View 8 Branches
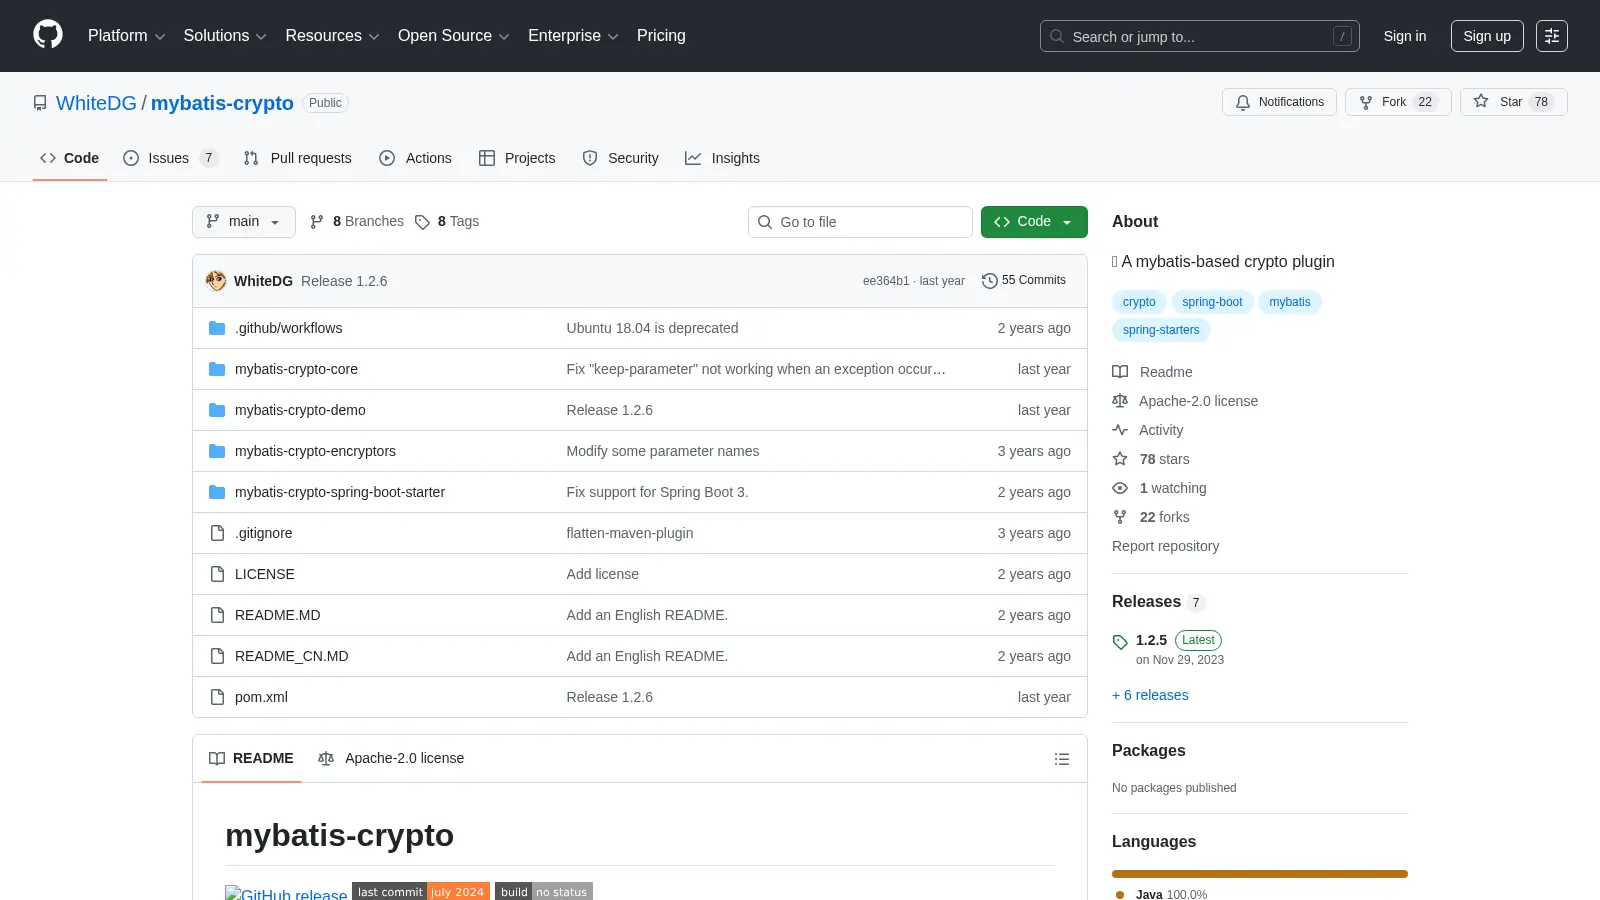 click(357, 222)
